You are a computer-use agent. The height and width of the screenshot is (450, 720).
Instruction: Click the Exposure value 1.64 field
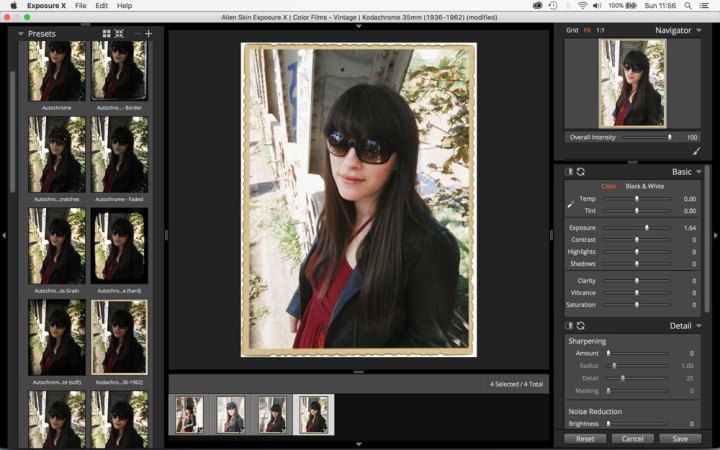pos(689,228)
